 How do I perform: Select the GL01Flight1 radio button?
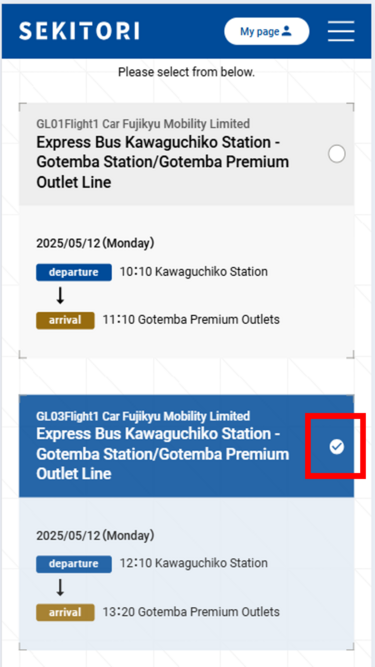click(x=337, y=154)
